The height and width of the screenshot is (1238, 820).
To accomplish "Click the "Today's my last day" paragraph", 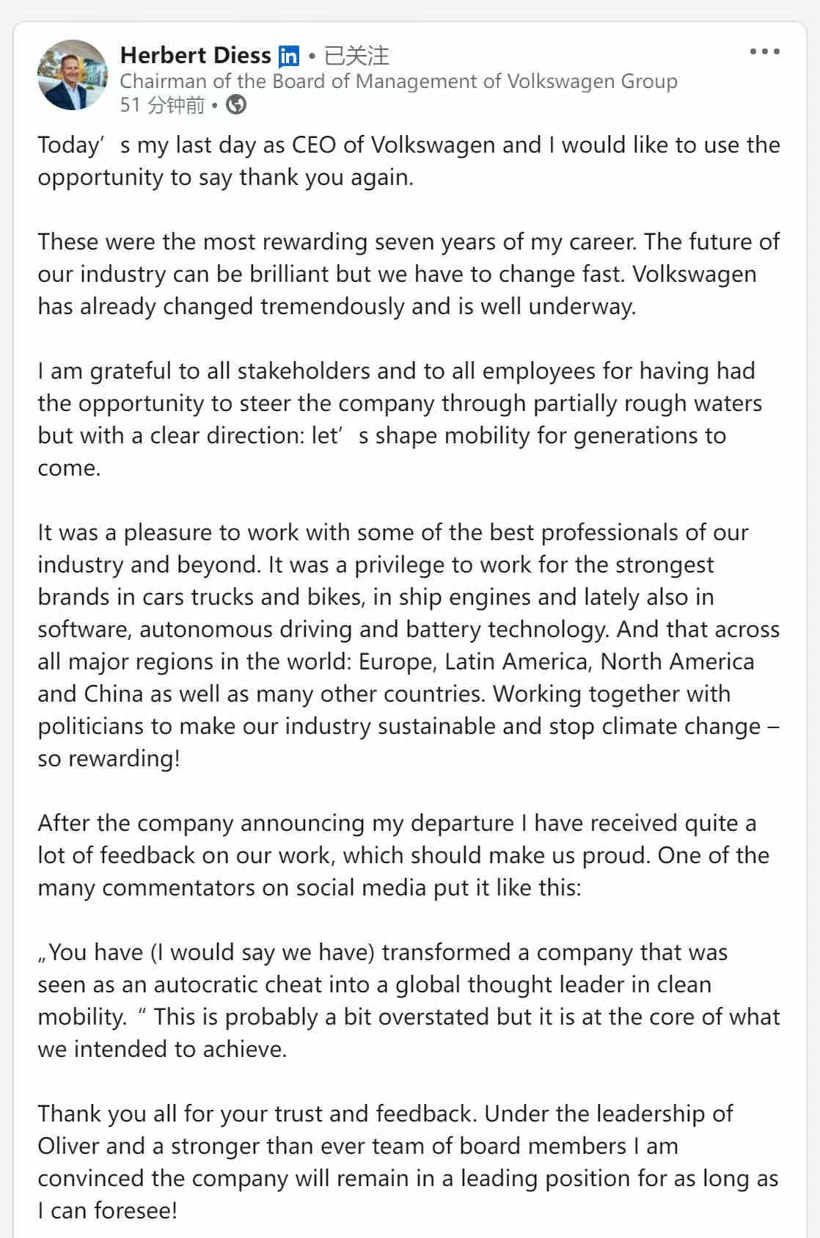I will tap(408, 161).
